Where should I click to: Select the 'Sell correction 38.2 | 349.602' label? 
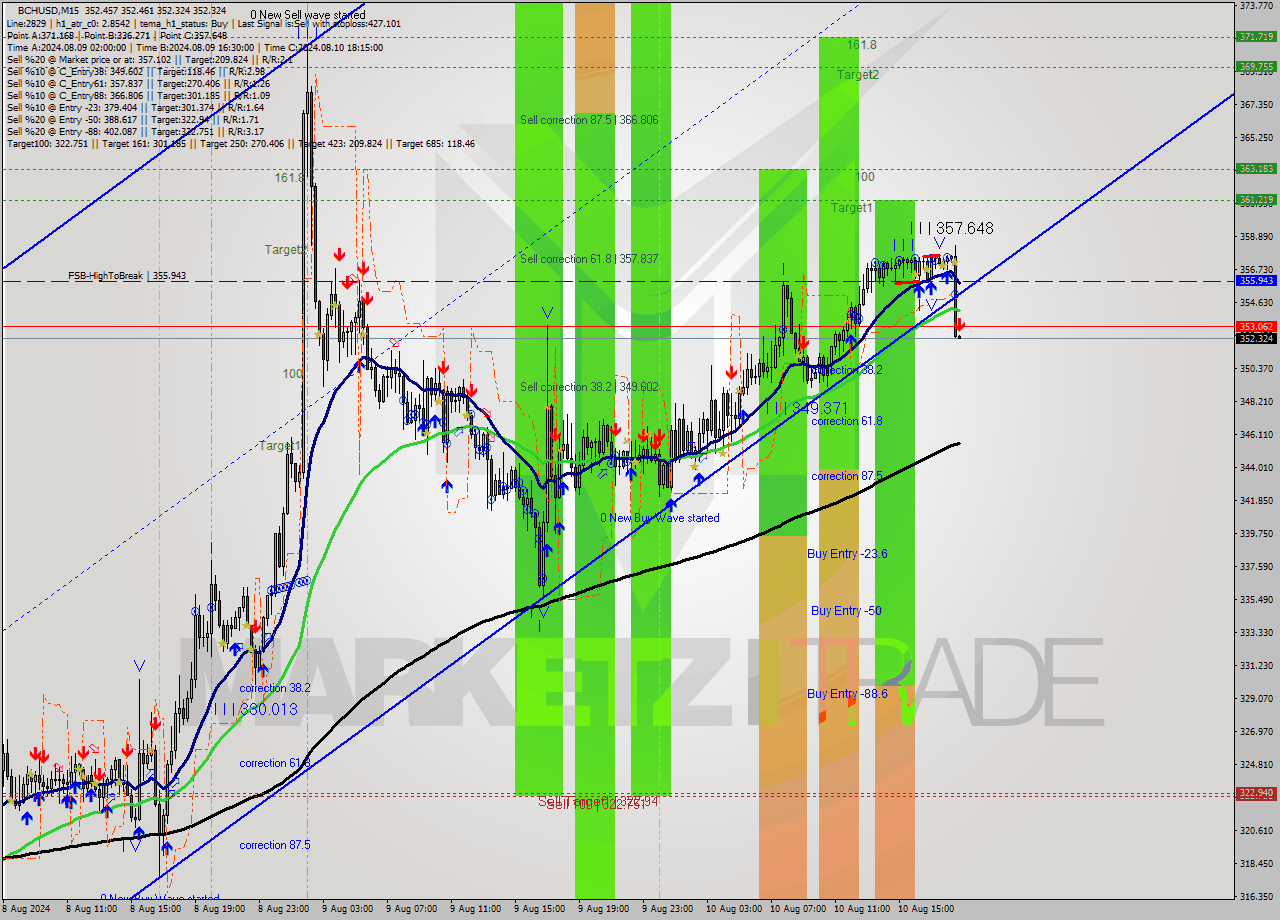[x=589, y=387]
